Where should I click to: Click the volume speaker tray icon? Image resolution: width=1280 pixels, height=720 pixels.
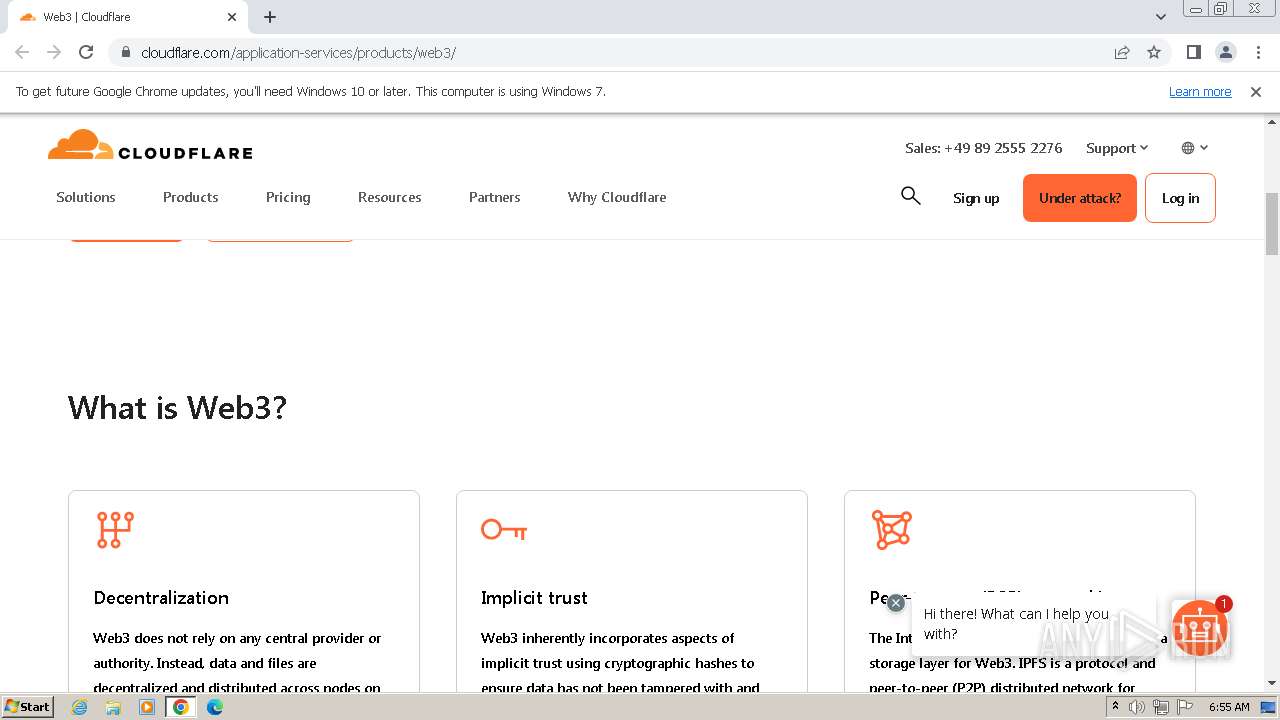tap(1137, 707)
